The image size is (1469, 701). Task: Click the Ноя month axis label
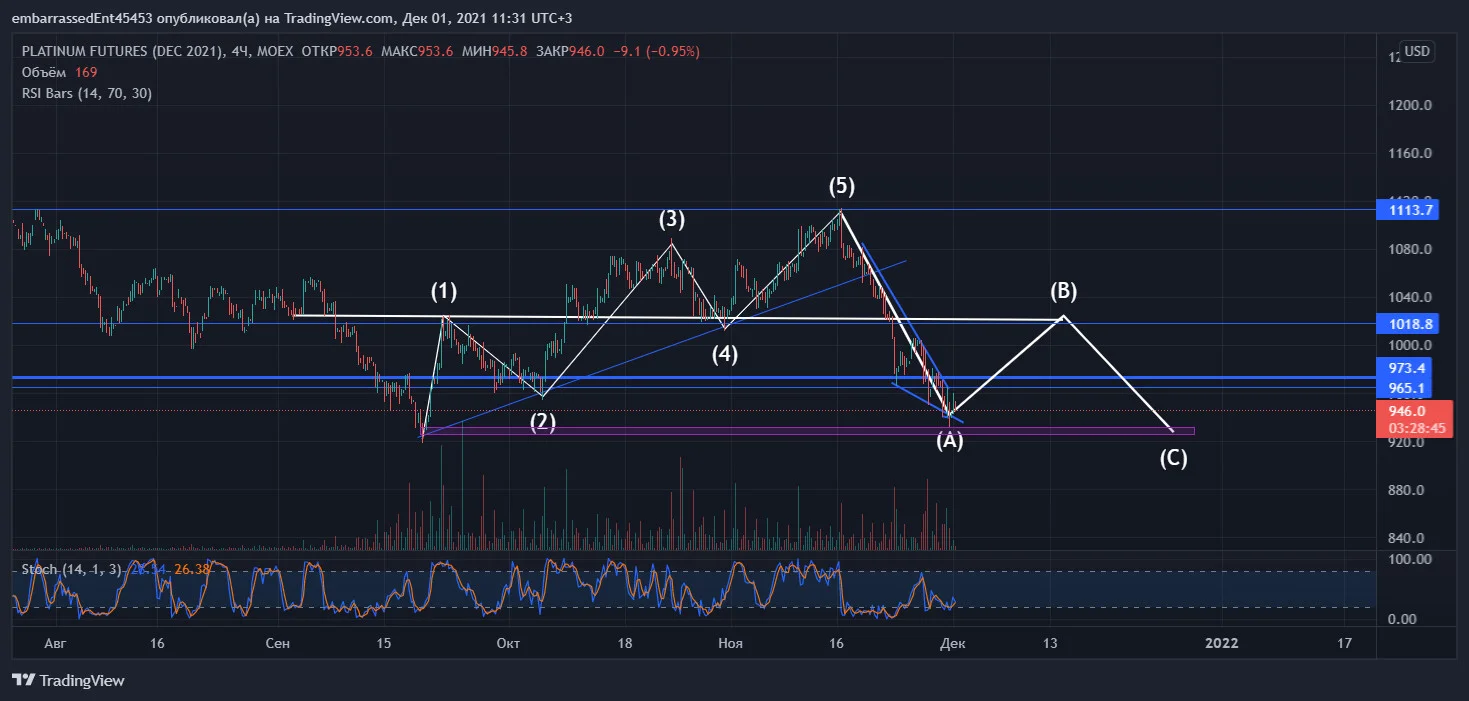pos(730,643)
